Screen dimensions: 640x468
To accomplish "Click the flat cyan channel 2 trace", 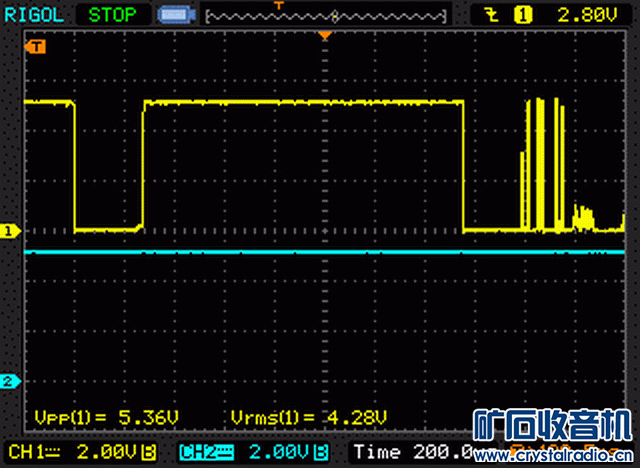I will [x=324, y=252].
